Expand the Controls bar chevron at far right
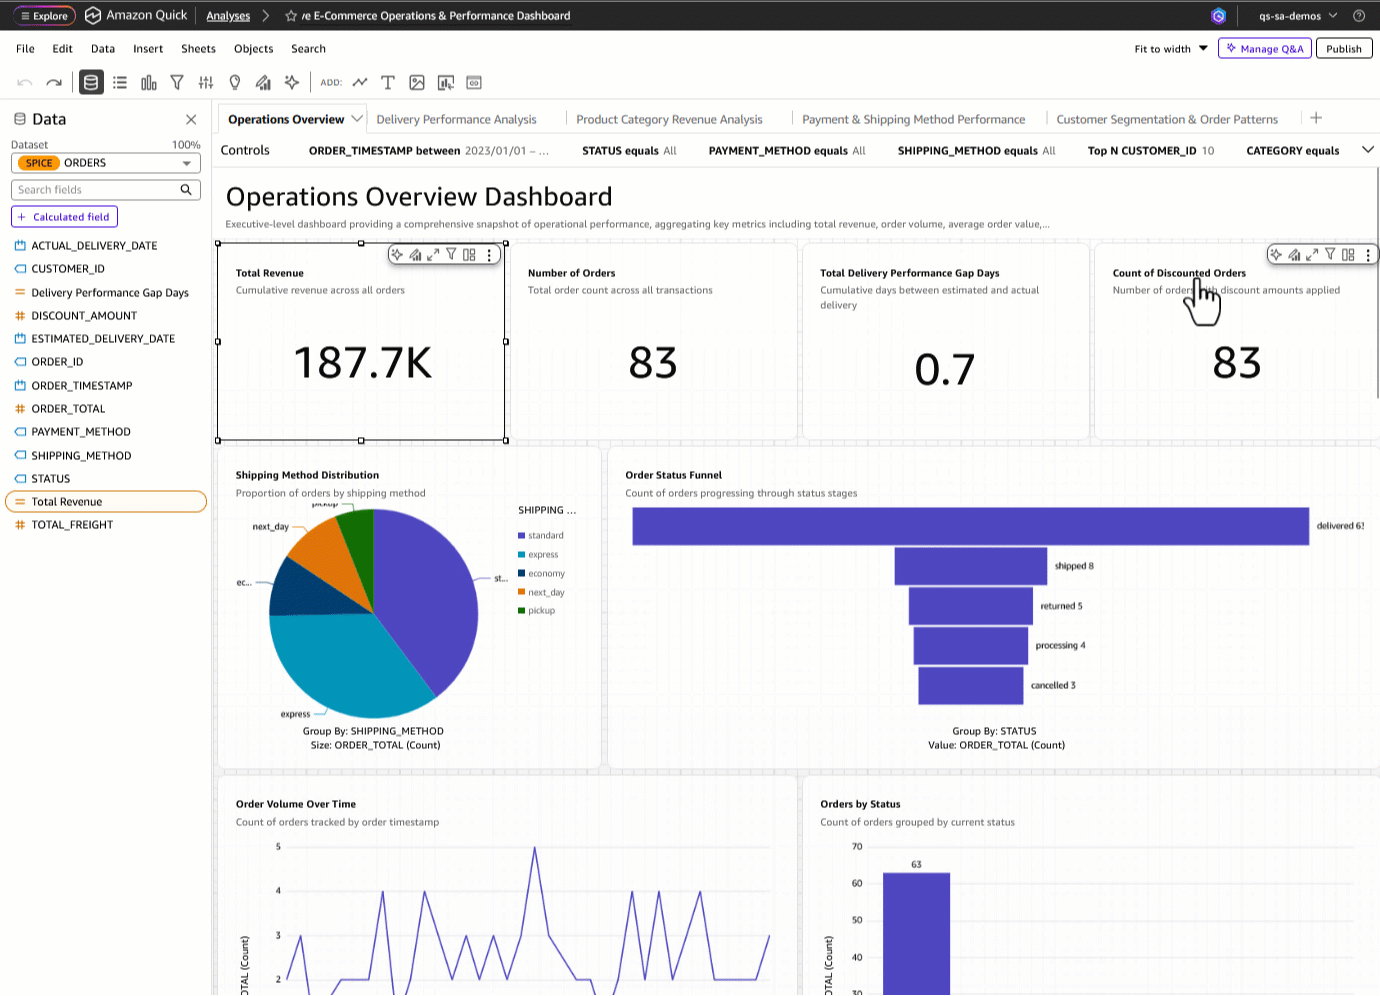The image size is (1380, 996). 1367,150
